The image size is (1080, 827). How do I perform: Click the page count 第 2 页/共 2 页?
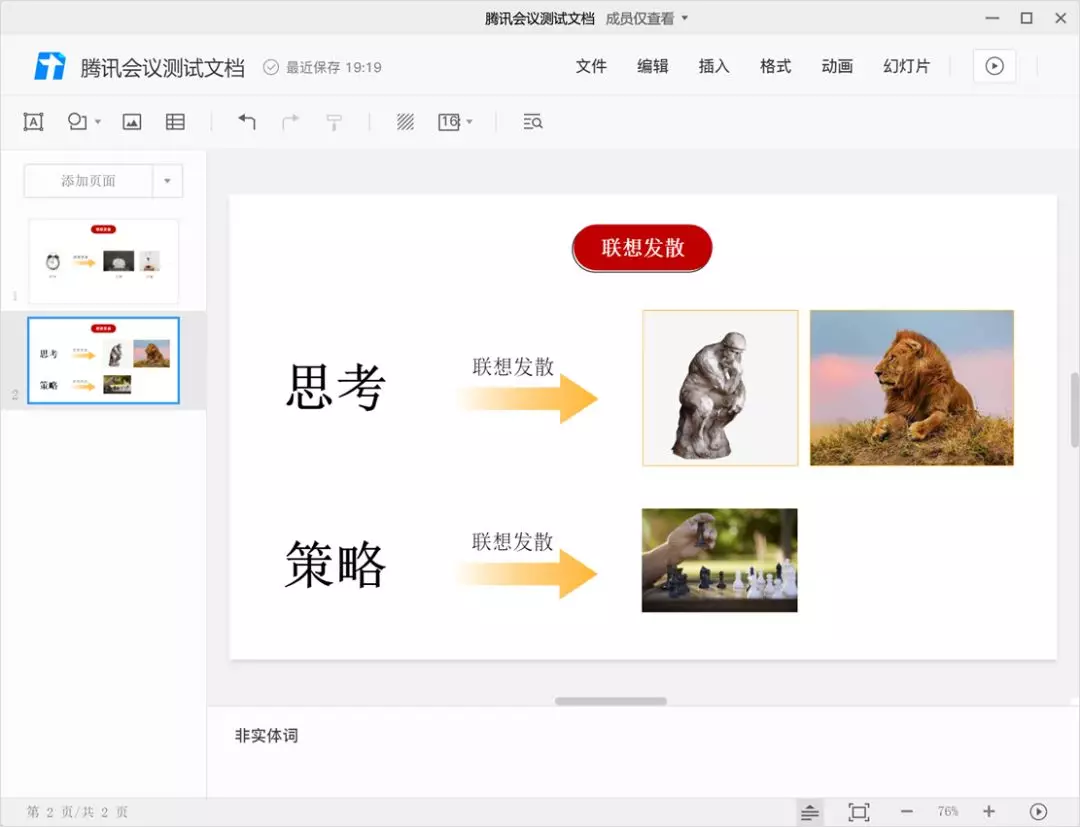coord(77,812)
